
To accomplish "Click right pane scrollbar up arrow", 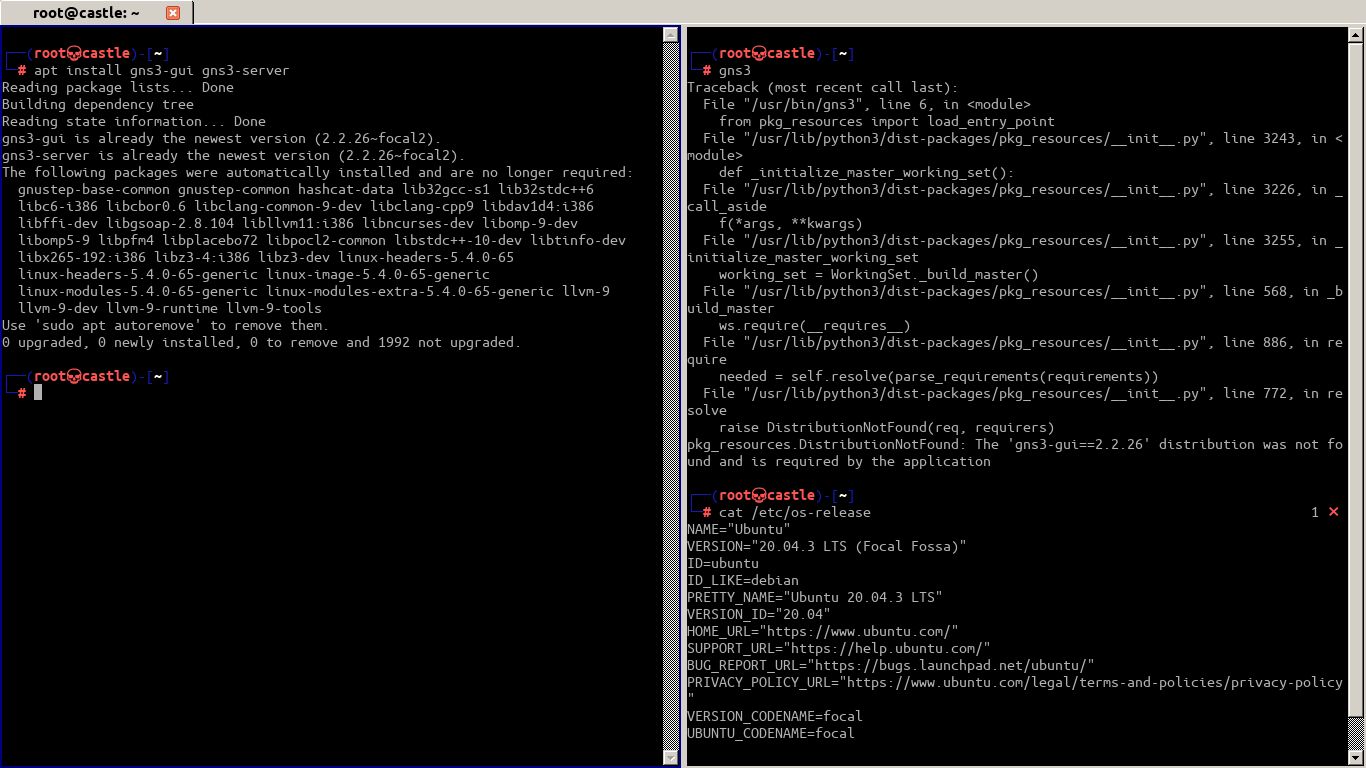I will [1356, 35].
